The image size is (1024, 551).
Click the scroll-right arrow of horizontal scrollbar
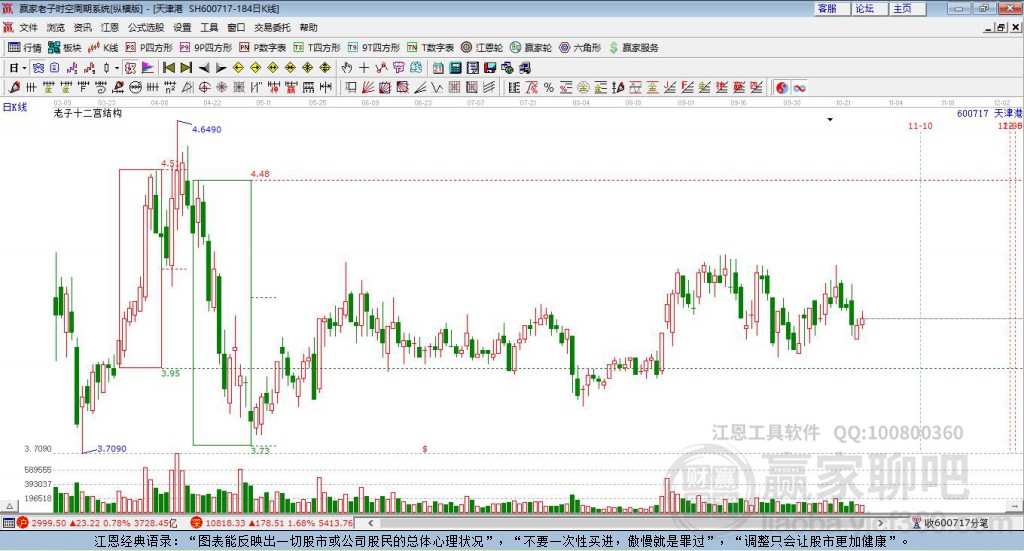tap(880, 523)
